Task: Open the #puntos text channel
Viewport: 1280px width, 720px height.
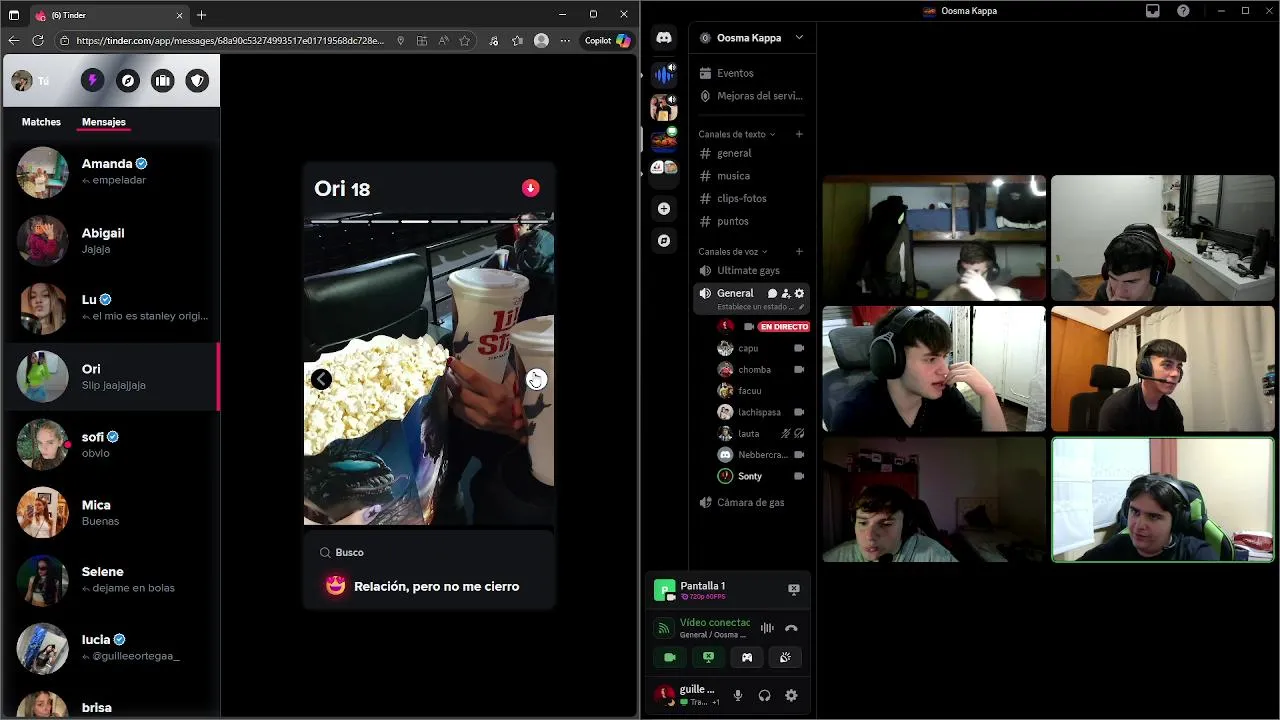Action: click(x=751, y=221)
